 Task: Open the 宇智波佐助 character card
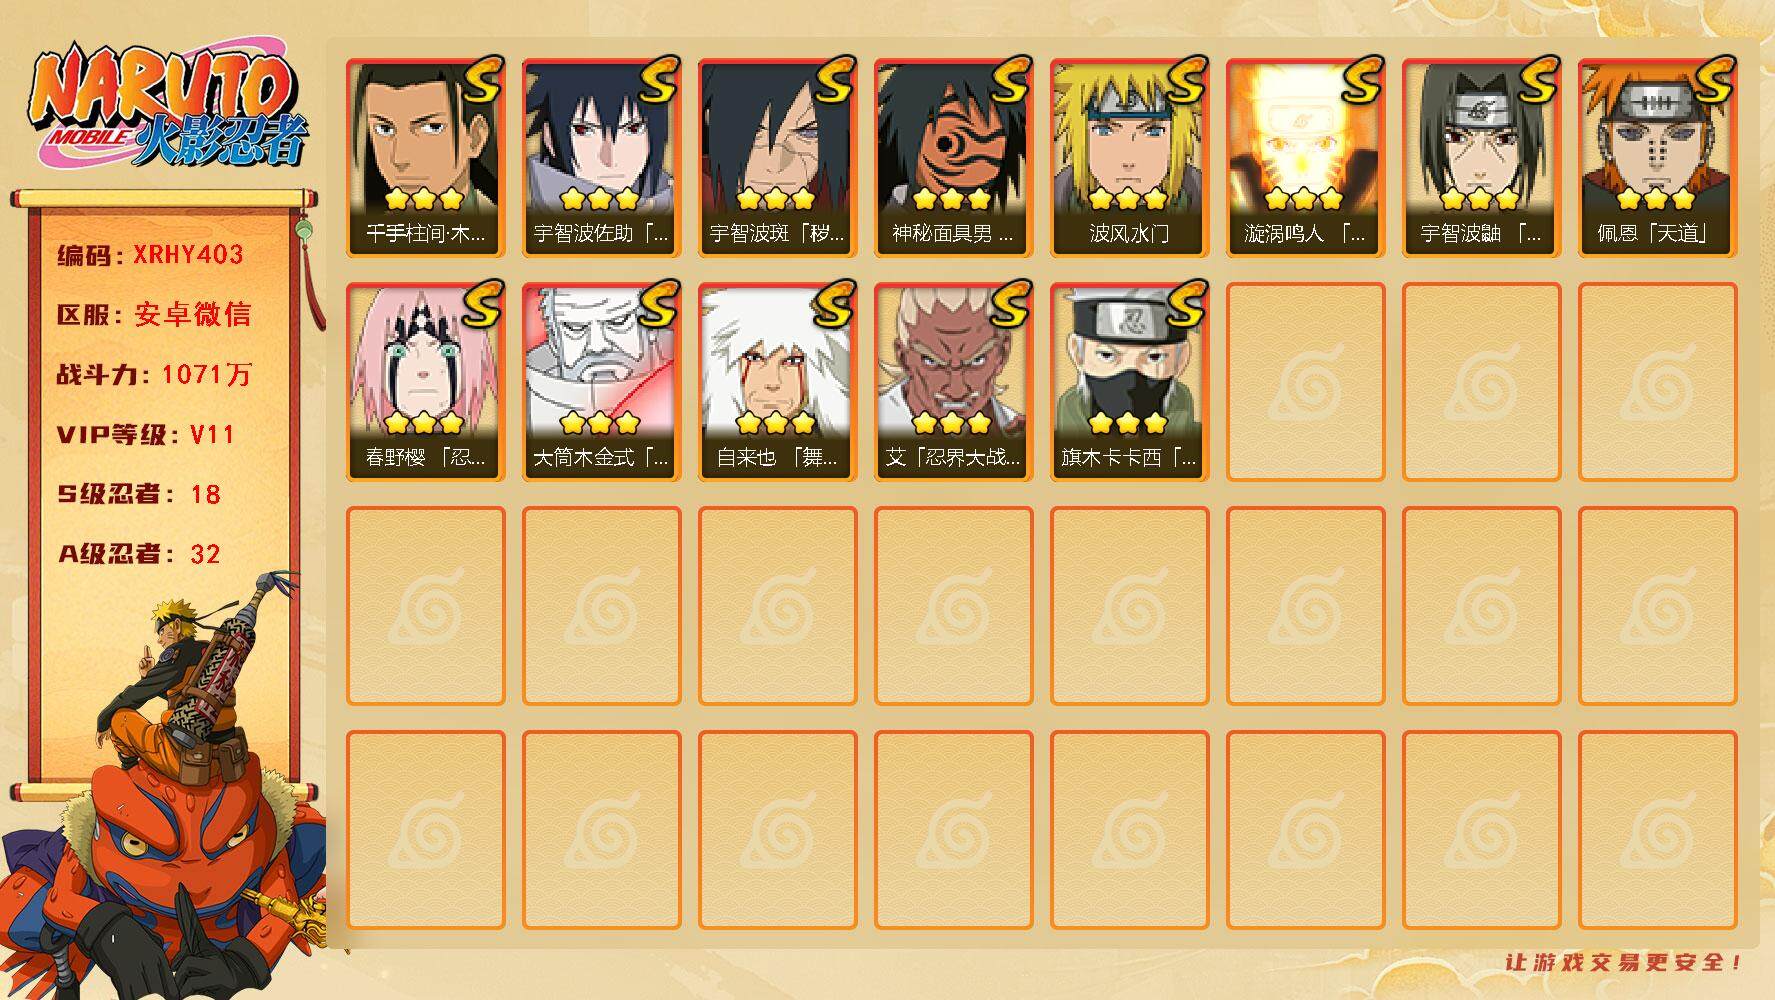(601, 158)
